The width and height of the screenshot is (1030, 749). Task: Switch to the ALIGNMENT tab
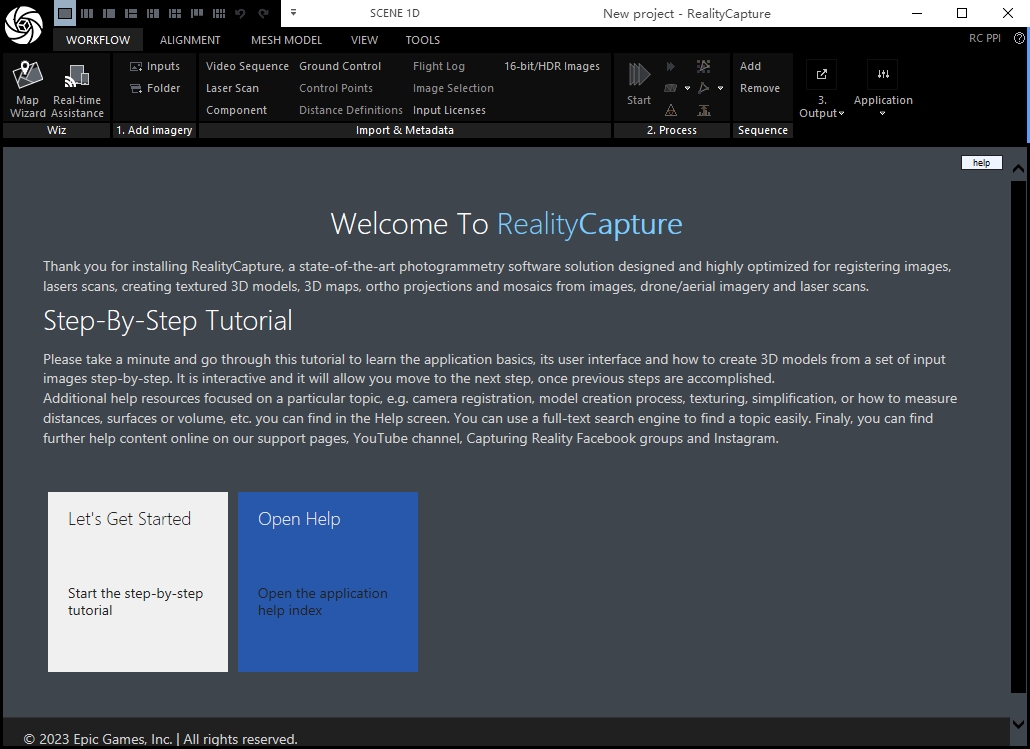190,40
